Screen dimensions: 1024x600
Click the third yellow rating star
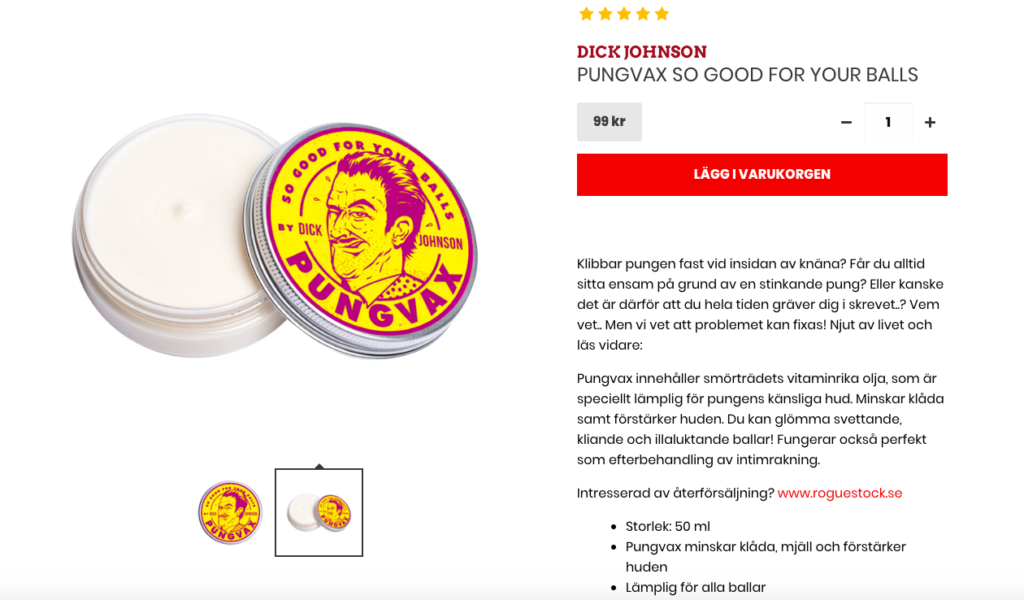pos(624,14)
